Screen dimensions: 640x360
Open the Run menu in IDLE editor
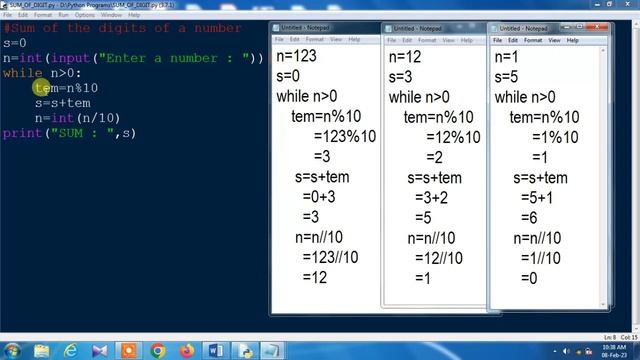[x=63, y=15]
